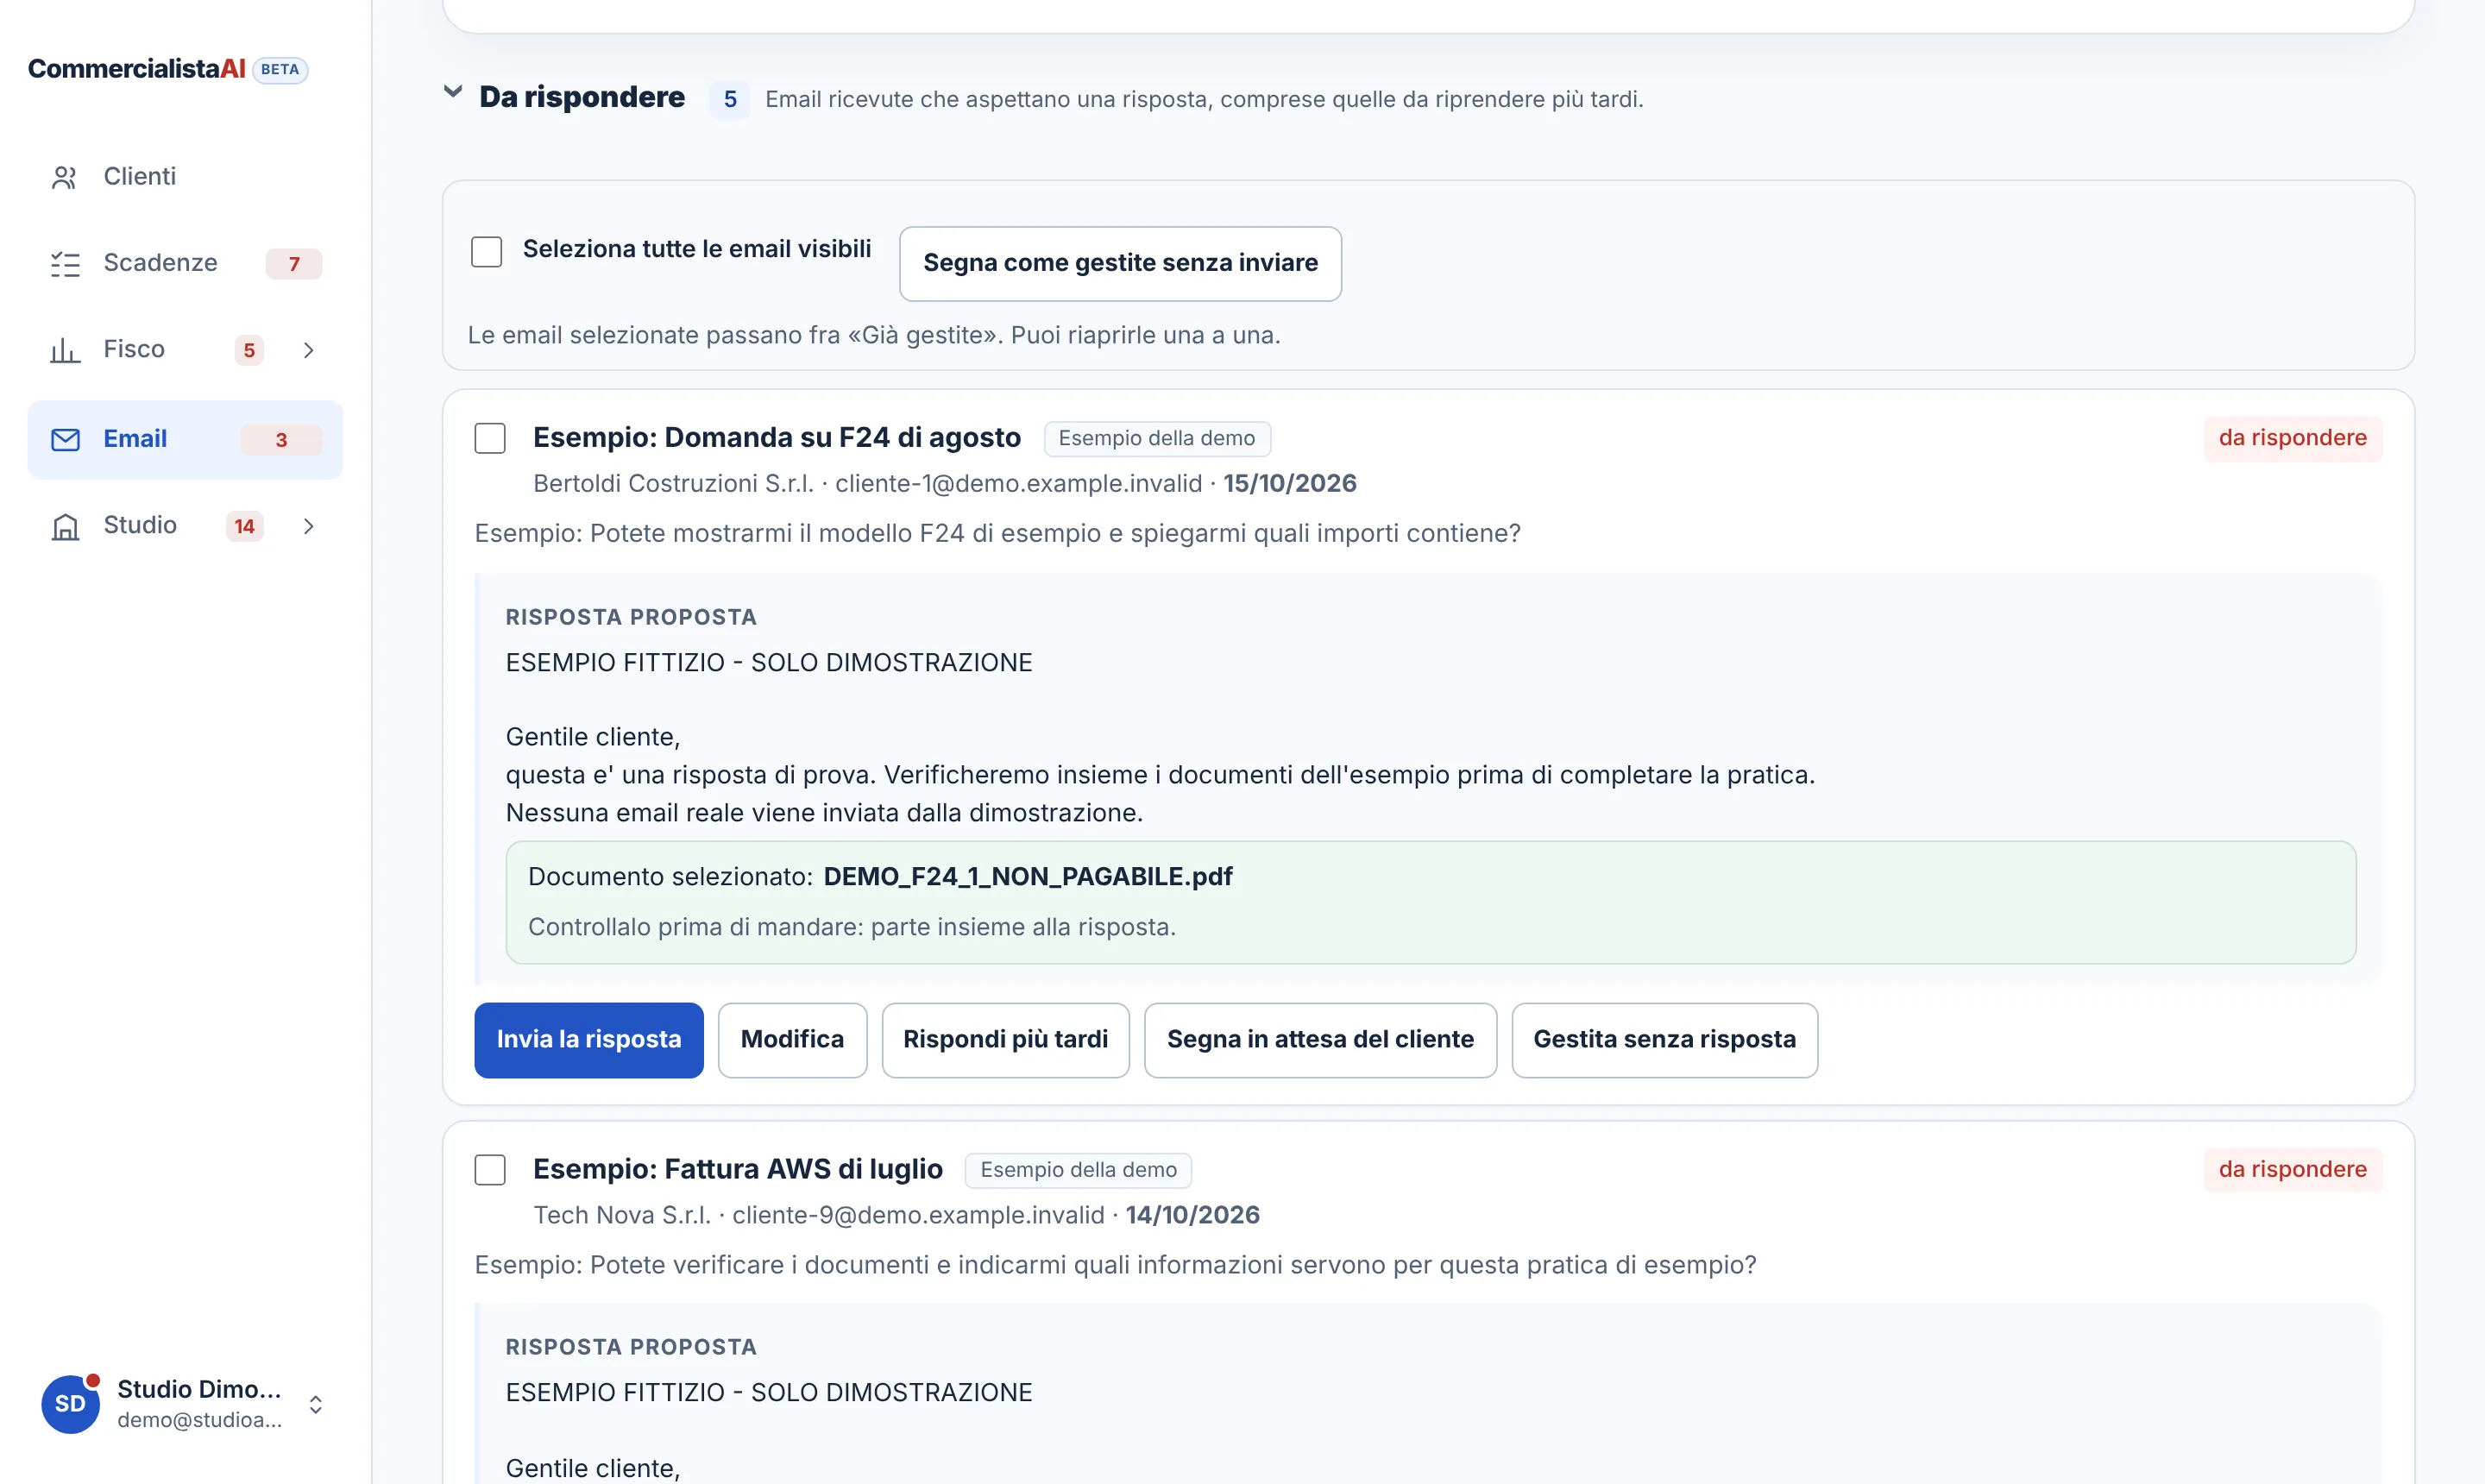Click the title 'Esempio: Domanda su F24 di agosto'

[777, 437]
